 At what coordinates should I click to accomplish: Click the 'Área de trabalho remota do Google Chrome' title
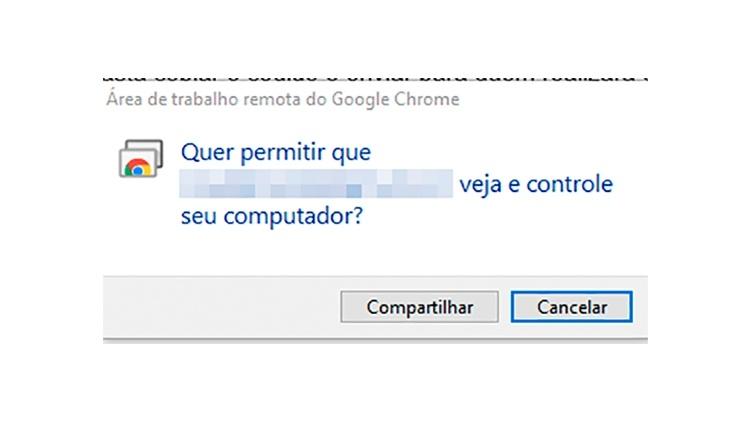283,100
